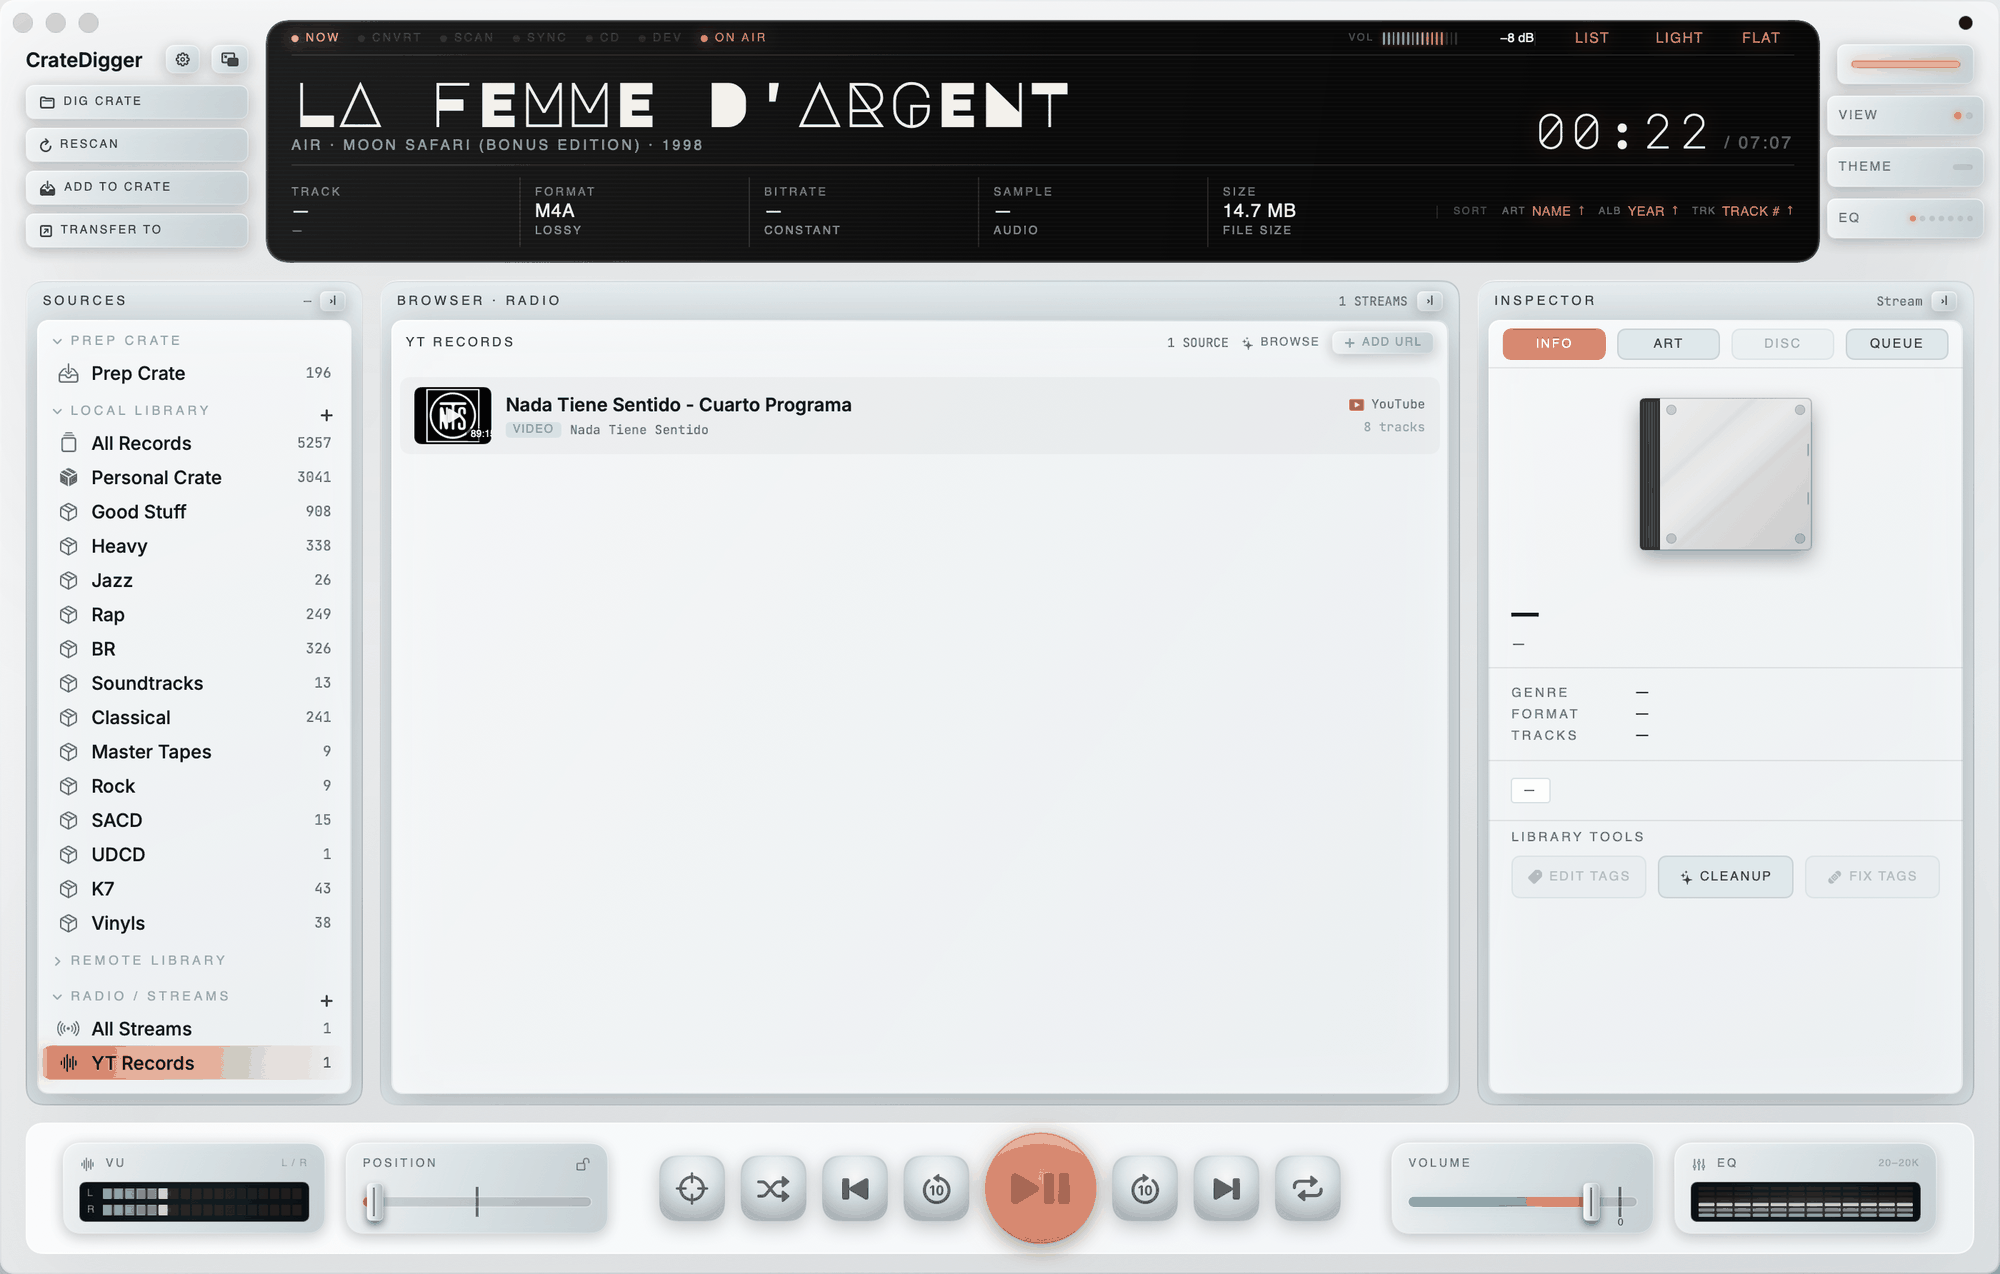Click the VU meter waveform icon
This screenshot has height=1274, width=2000.
point(88,1163)
